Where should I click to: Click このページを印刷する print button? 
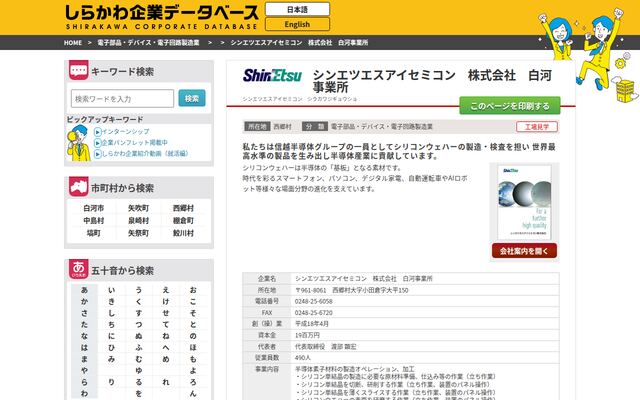pyautogui.click(x=510, y=106)
